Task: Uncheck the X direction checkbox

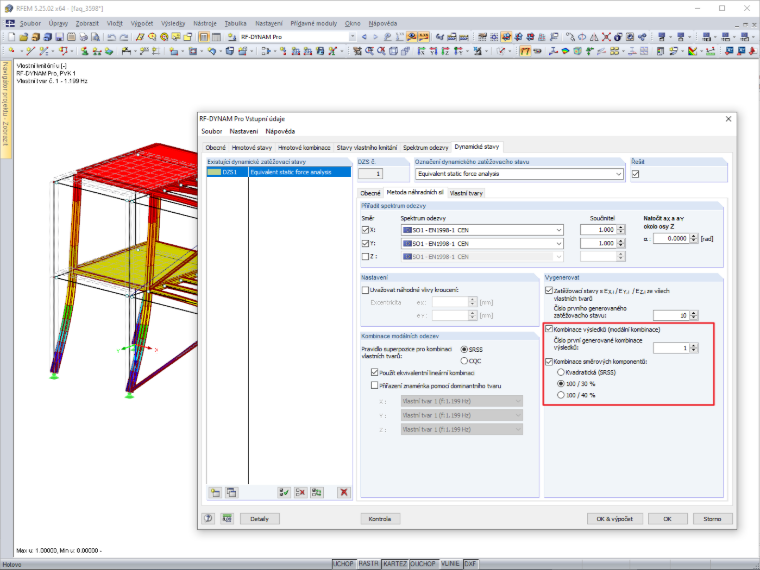Action: pyautogui.click(x=365, y=230)
